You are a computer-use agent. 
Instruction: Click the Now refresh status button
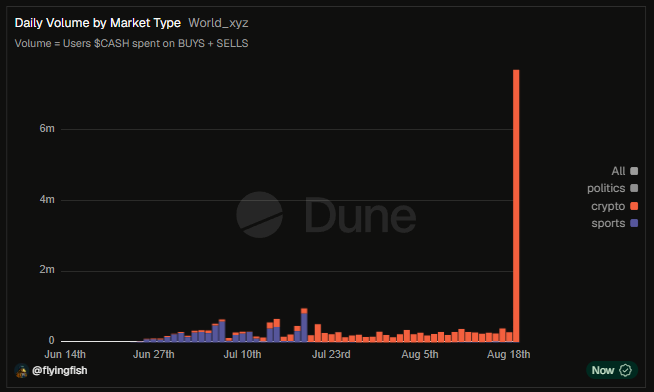point(612,370)
